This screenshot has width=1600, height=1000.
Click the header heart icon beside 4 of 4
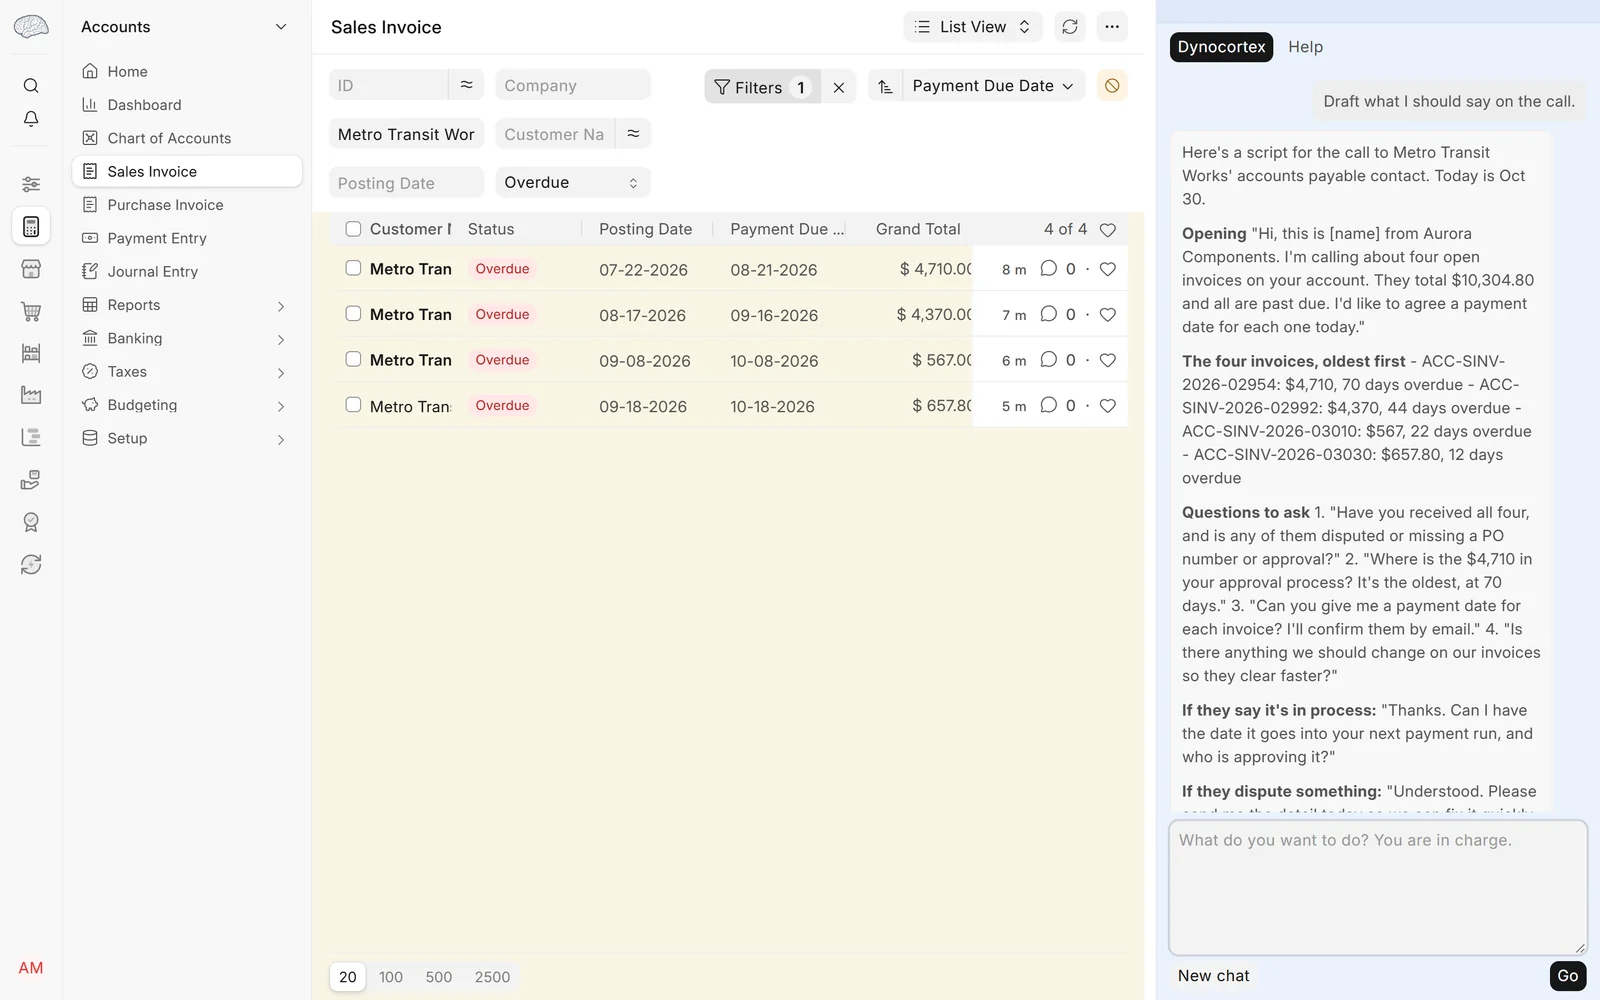point(1108,230)
